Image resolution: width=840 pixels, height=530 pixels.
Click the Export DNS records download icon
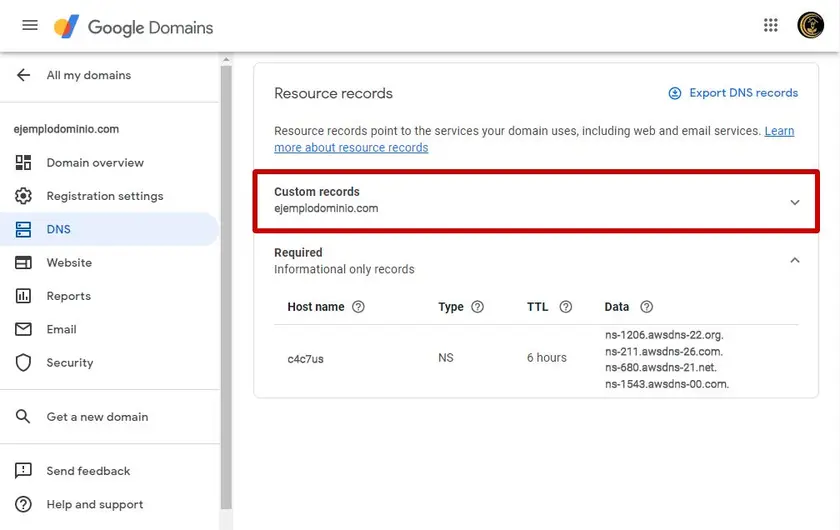pyautogui.click(x=675, y=93)
